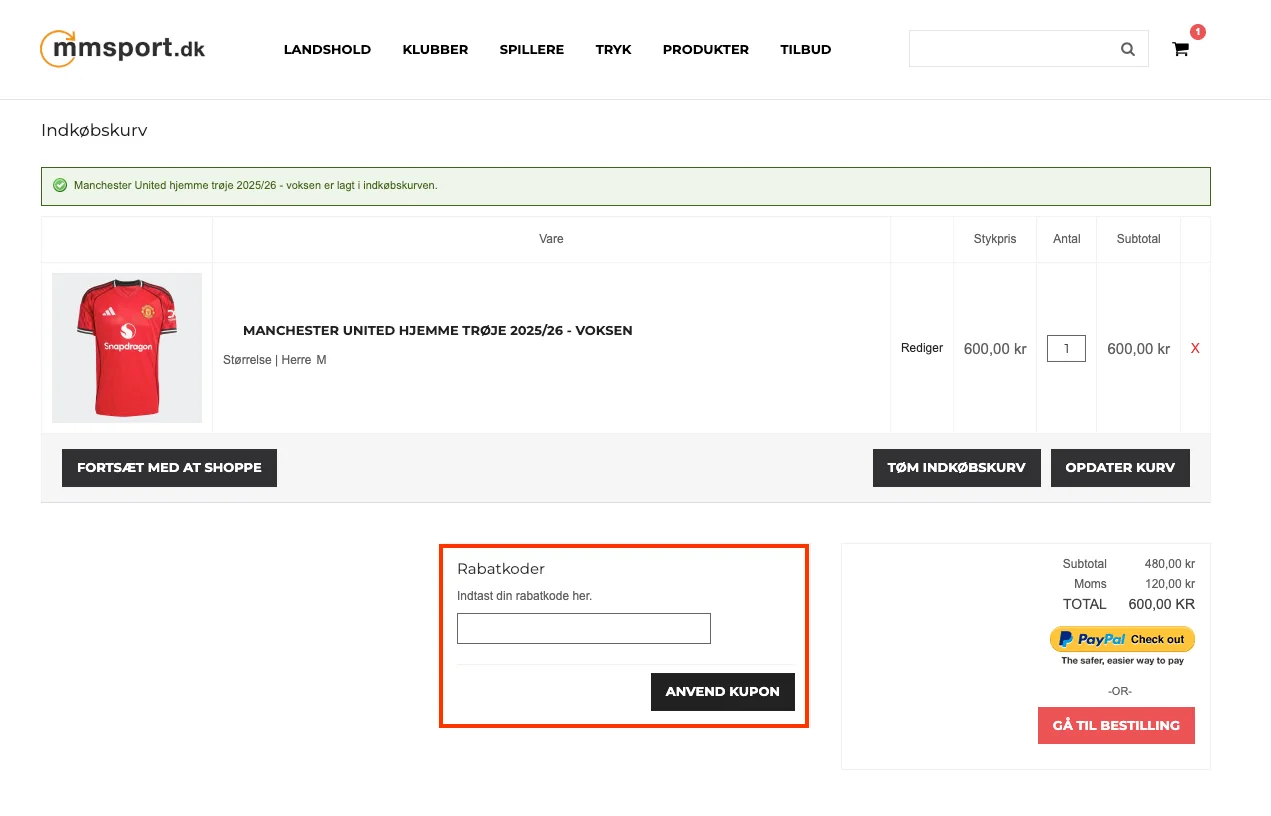
Task: Click the Antal quantity field
Action: (x=1066, y=348)
